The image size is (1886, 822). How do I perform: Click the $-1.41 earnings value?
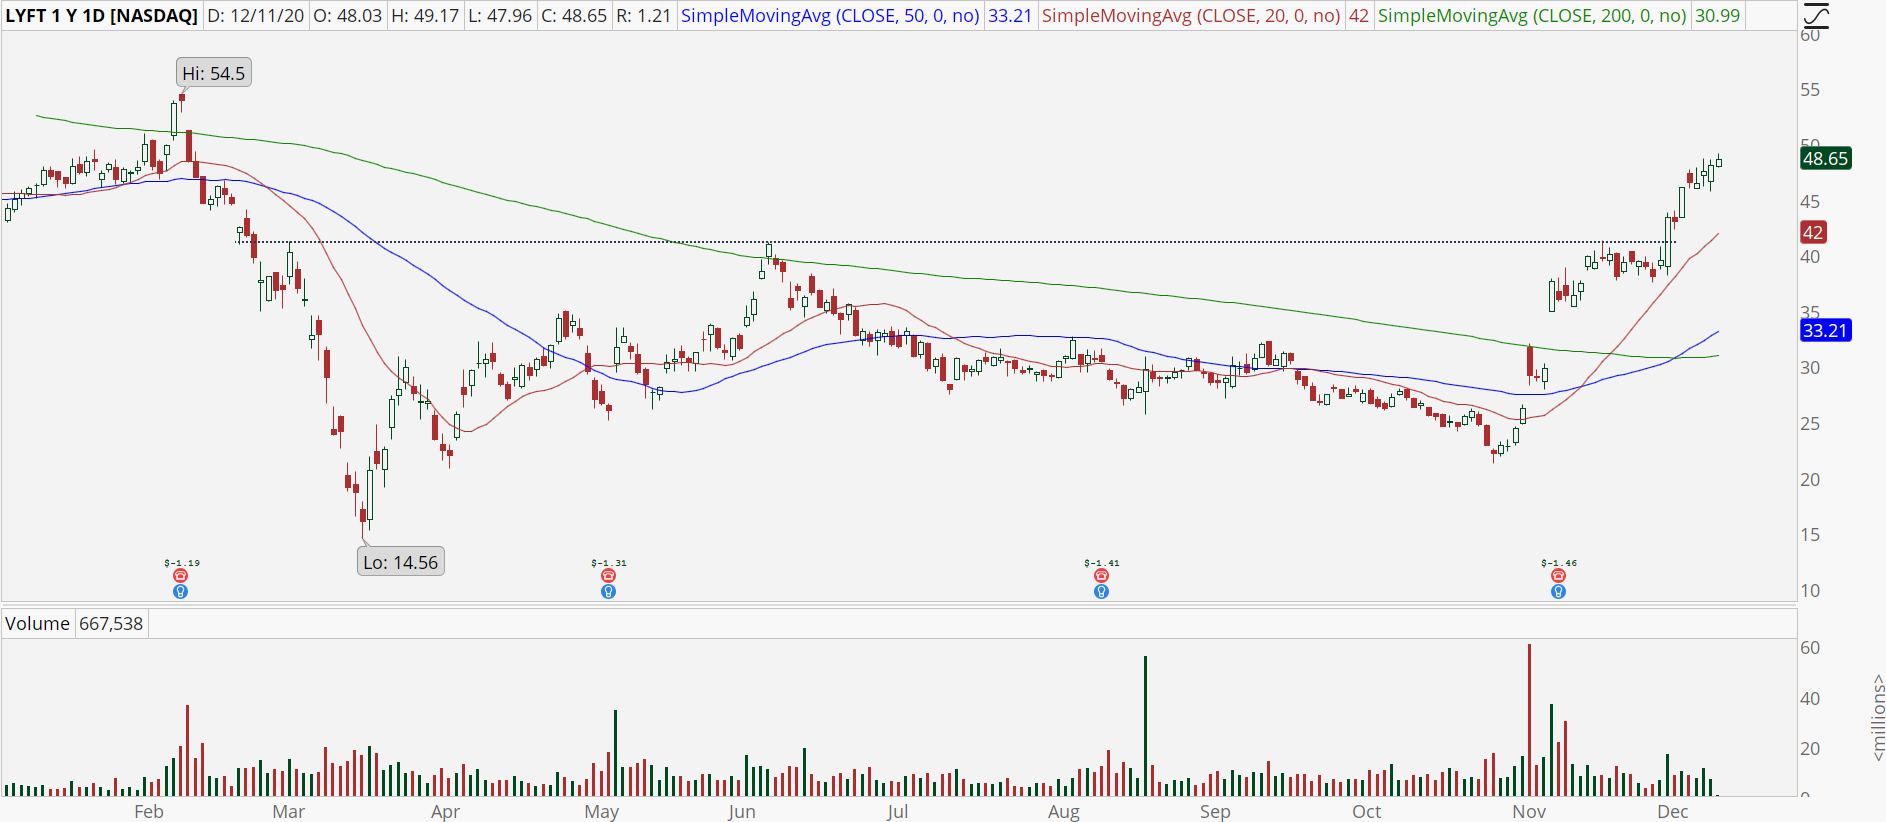[1102, 563]
